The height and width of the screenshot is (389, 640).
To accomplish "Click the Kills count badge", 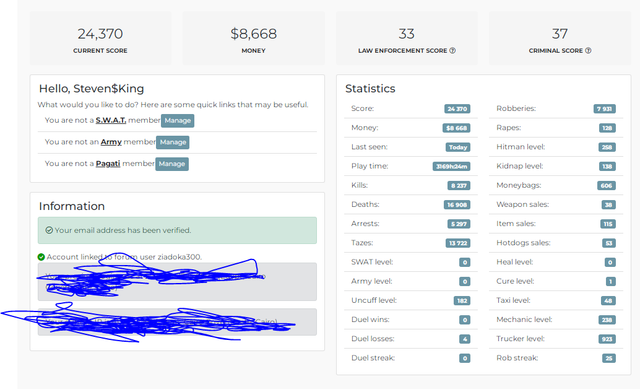I will tap(459, 186).
